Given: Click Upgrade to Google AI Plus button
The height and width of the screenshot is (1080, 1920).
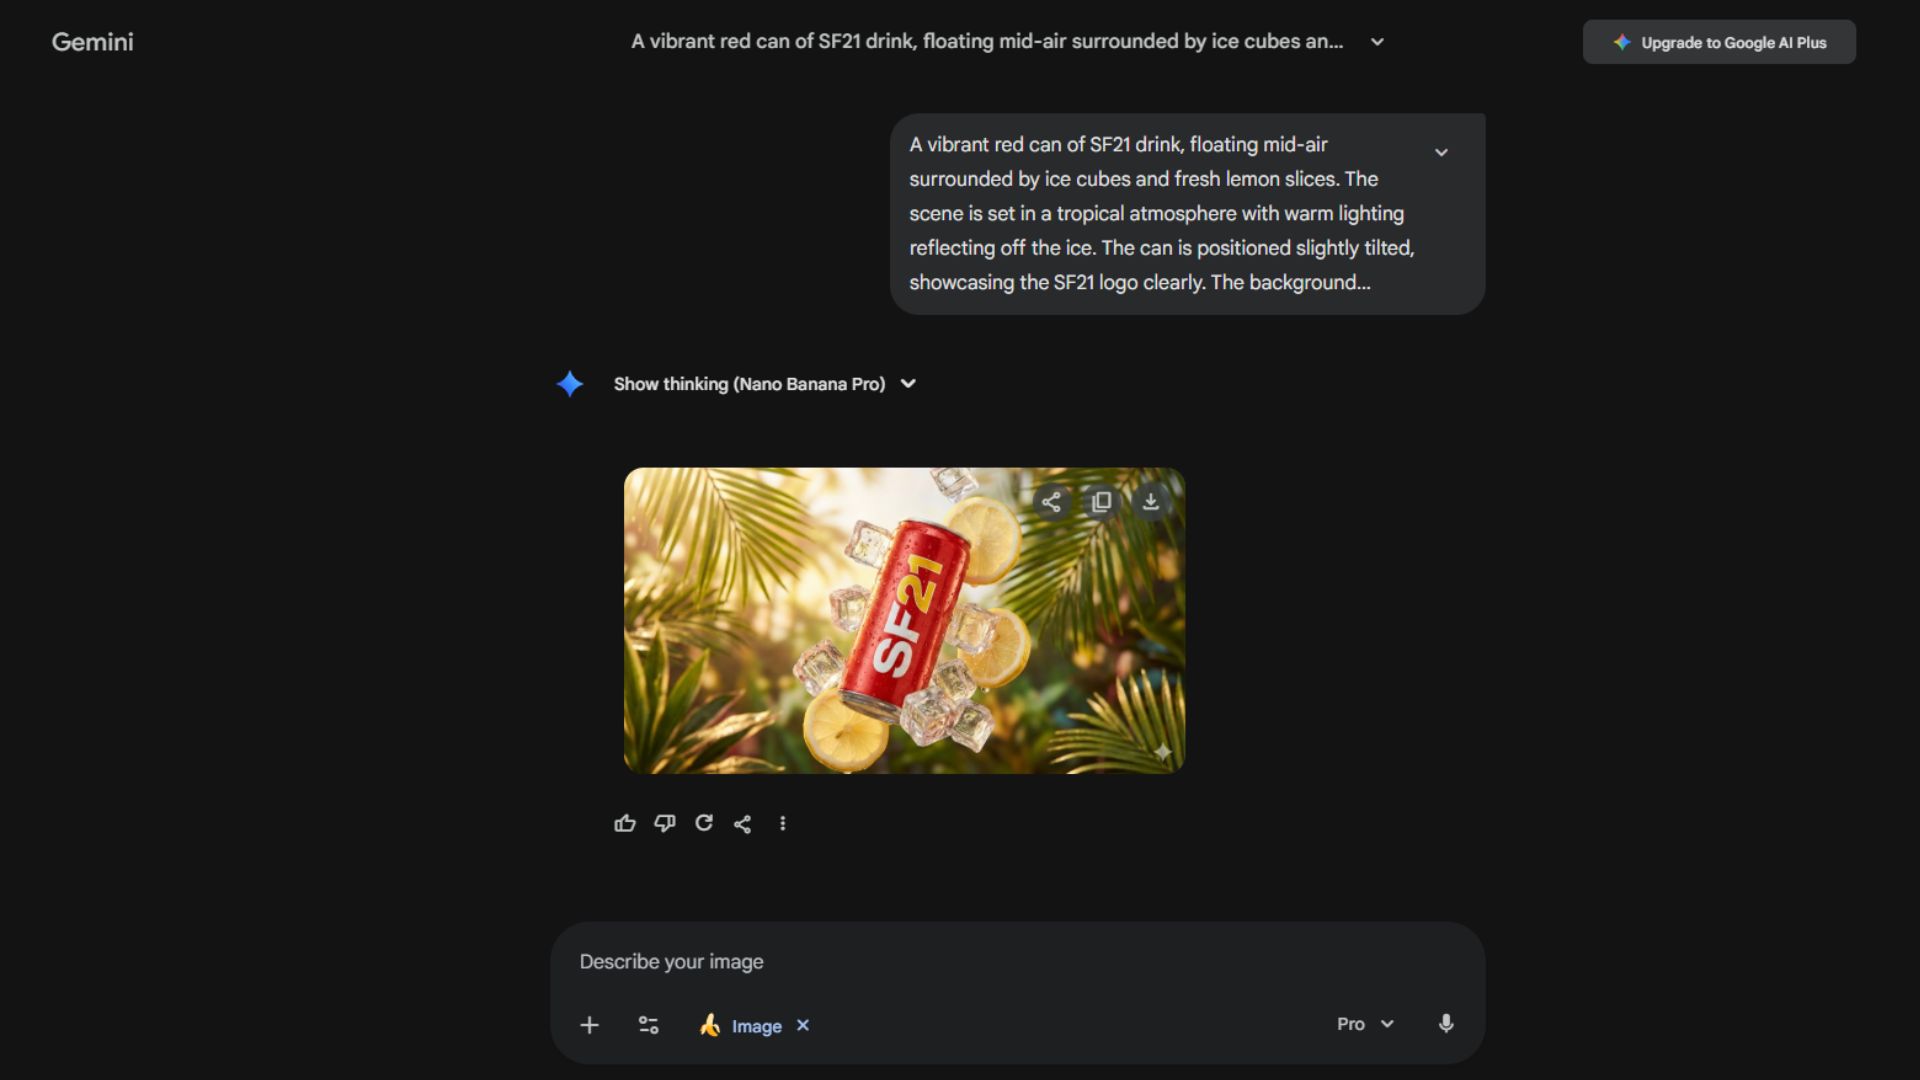Looking at the screenshot, I should (x=1719, y=42).
